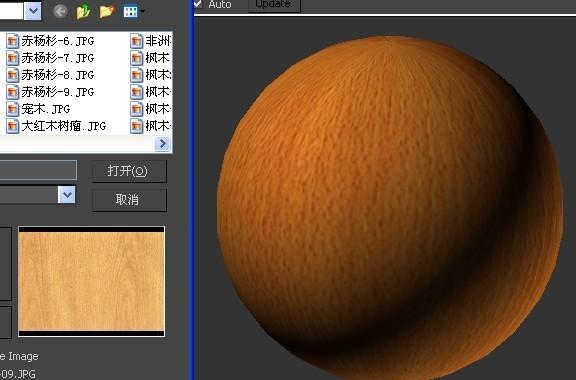Click the 取消 cancel button

click(129, 200)
